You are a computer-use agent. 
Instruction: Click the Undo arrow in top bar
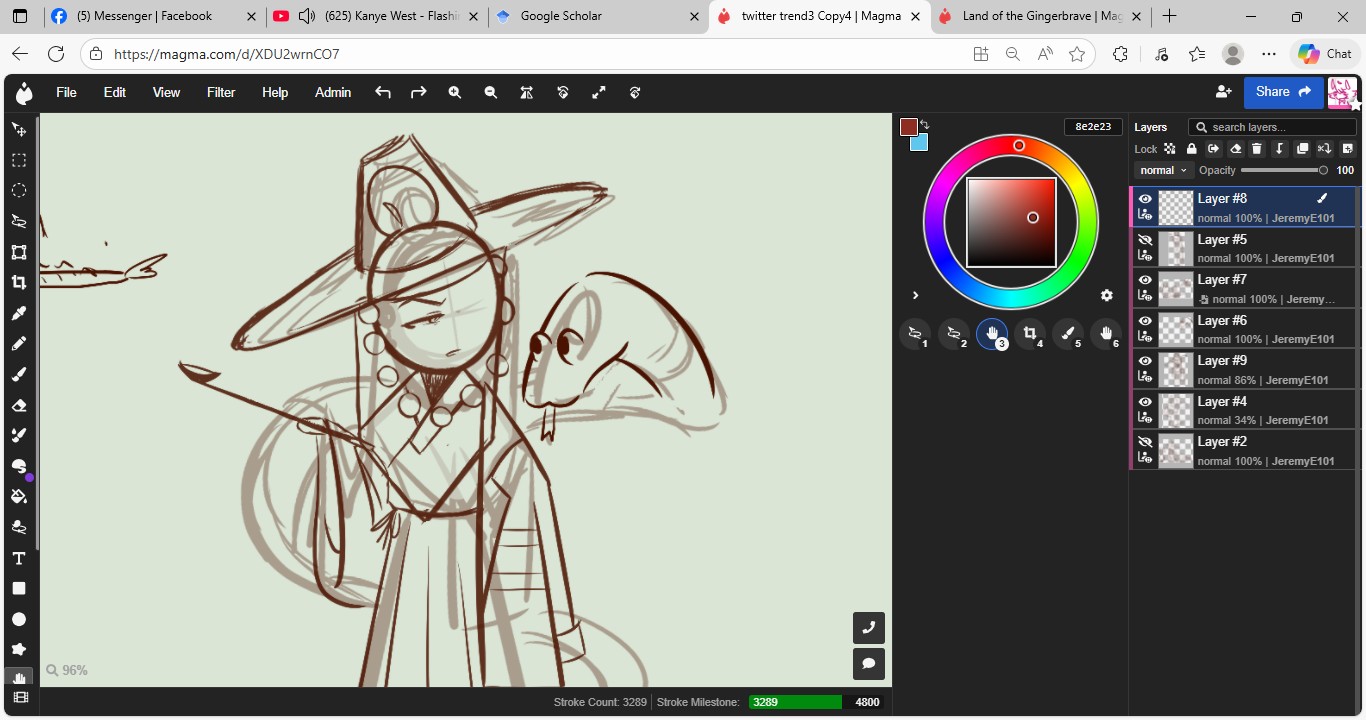point(382,93)
